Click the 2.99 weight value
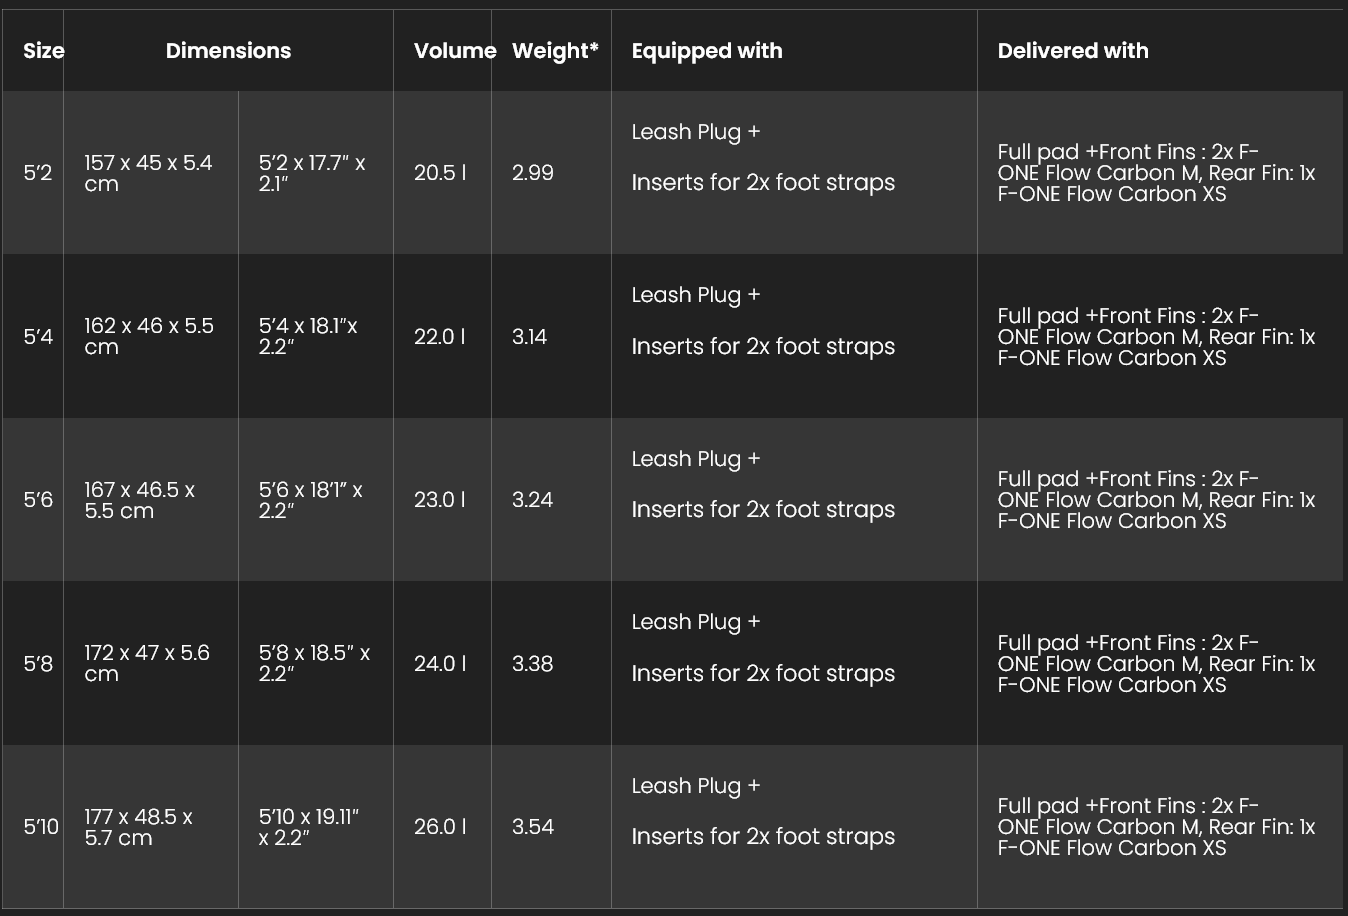This screenshot has width=1348, height=916. click(x=533, y=173)
